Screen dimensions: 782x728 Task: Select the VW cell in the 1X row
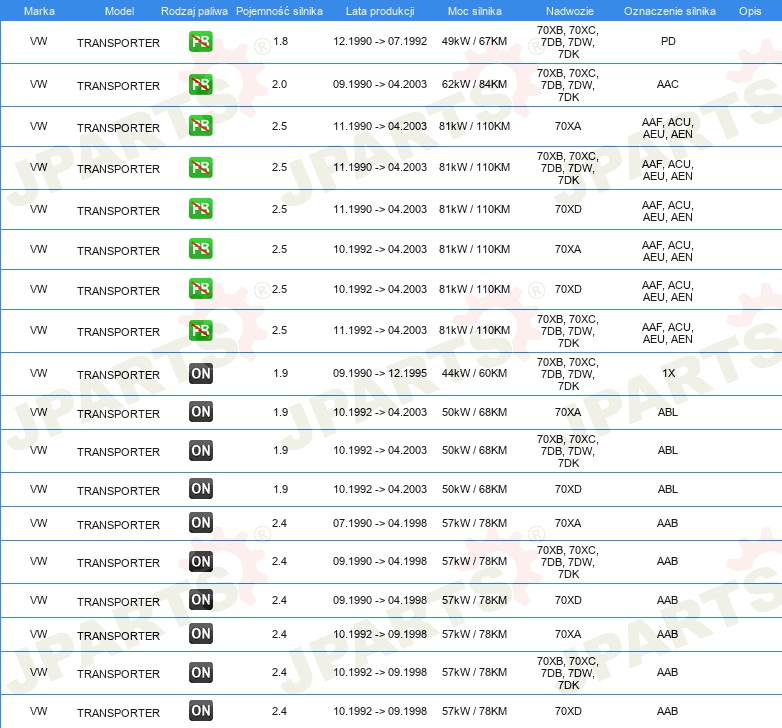click(x=38, y=373)
